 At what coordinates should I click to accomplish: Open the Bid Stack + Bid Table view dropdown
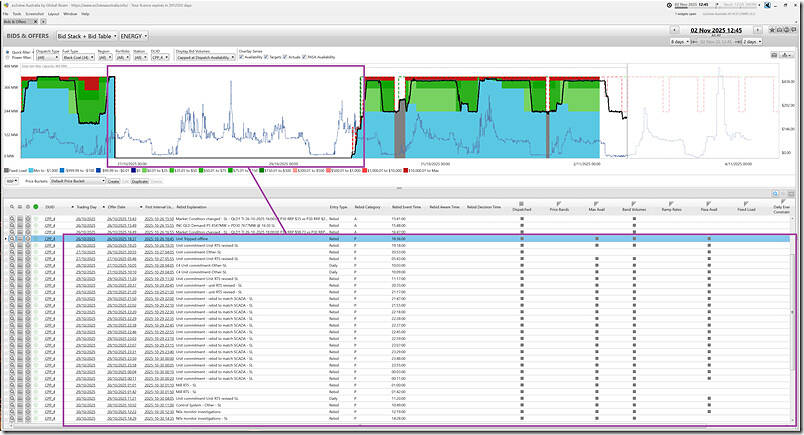87,36
